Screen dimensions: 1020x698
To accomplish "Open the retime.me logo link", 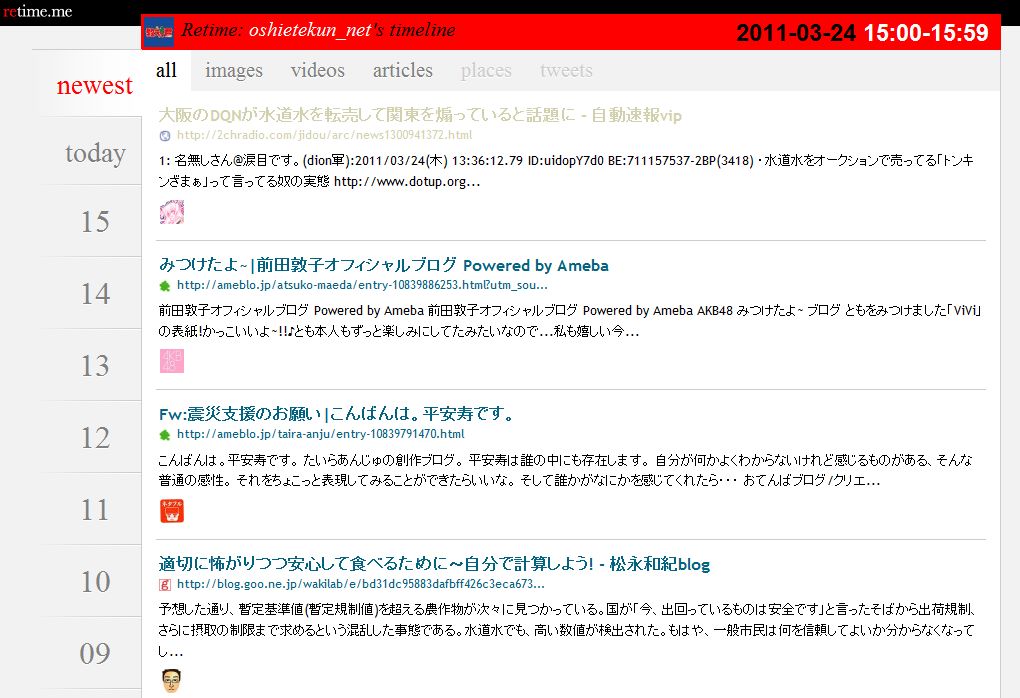I will point(37,11).
